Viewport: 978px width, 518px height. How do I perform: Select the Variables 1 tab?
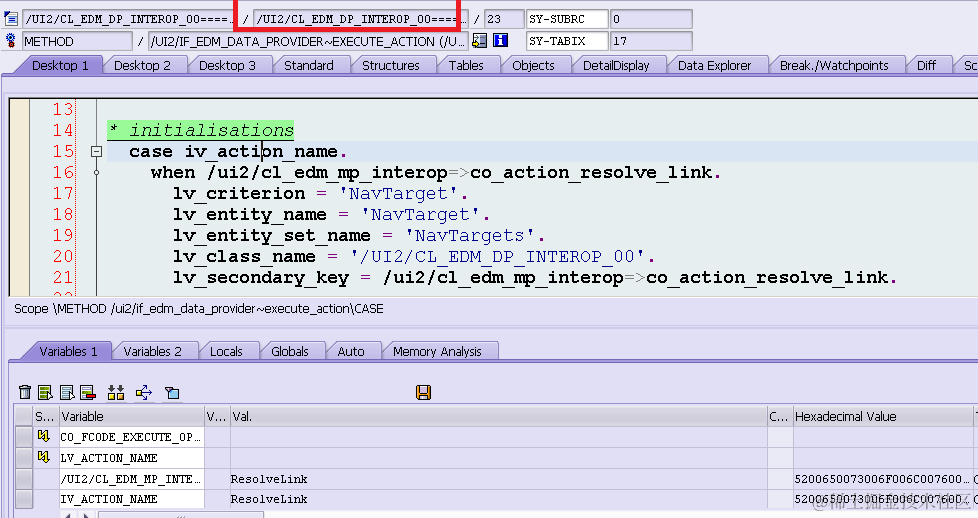[x=68, y=351]
